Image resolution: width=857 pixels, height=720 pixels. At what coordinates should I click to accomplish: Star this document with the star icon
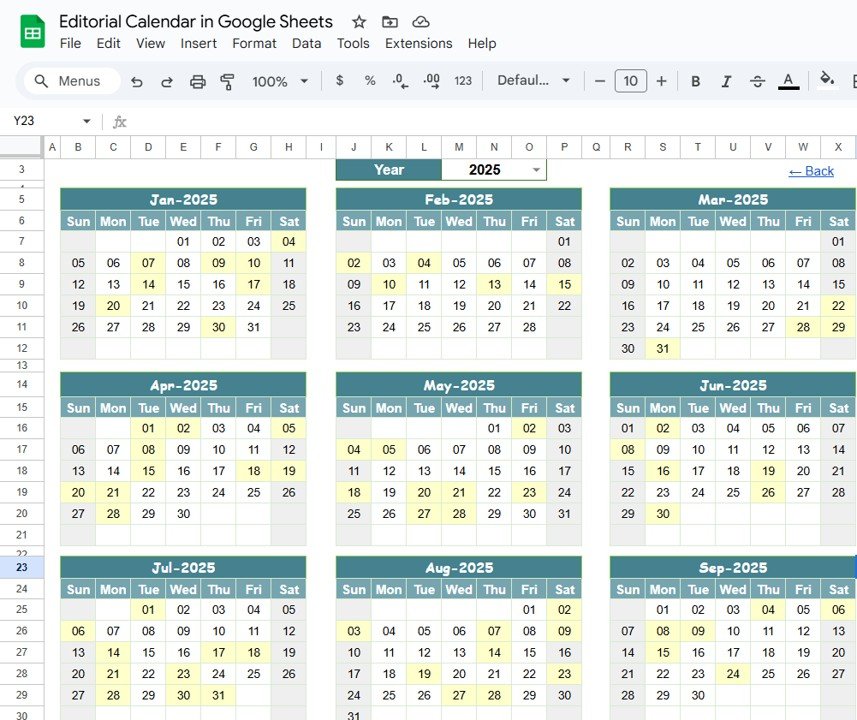[358, 22]
